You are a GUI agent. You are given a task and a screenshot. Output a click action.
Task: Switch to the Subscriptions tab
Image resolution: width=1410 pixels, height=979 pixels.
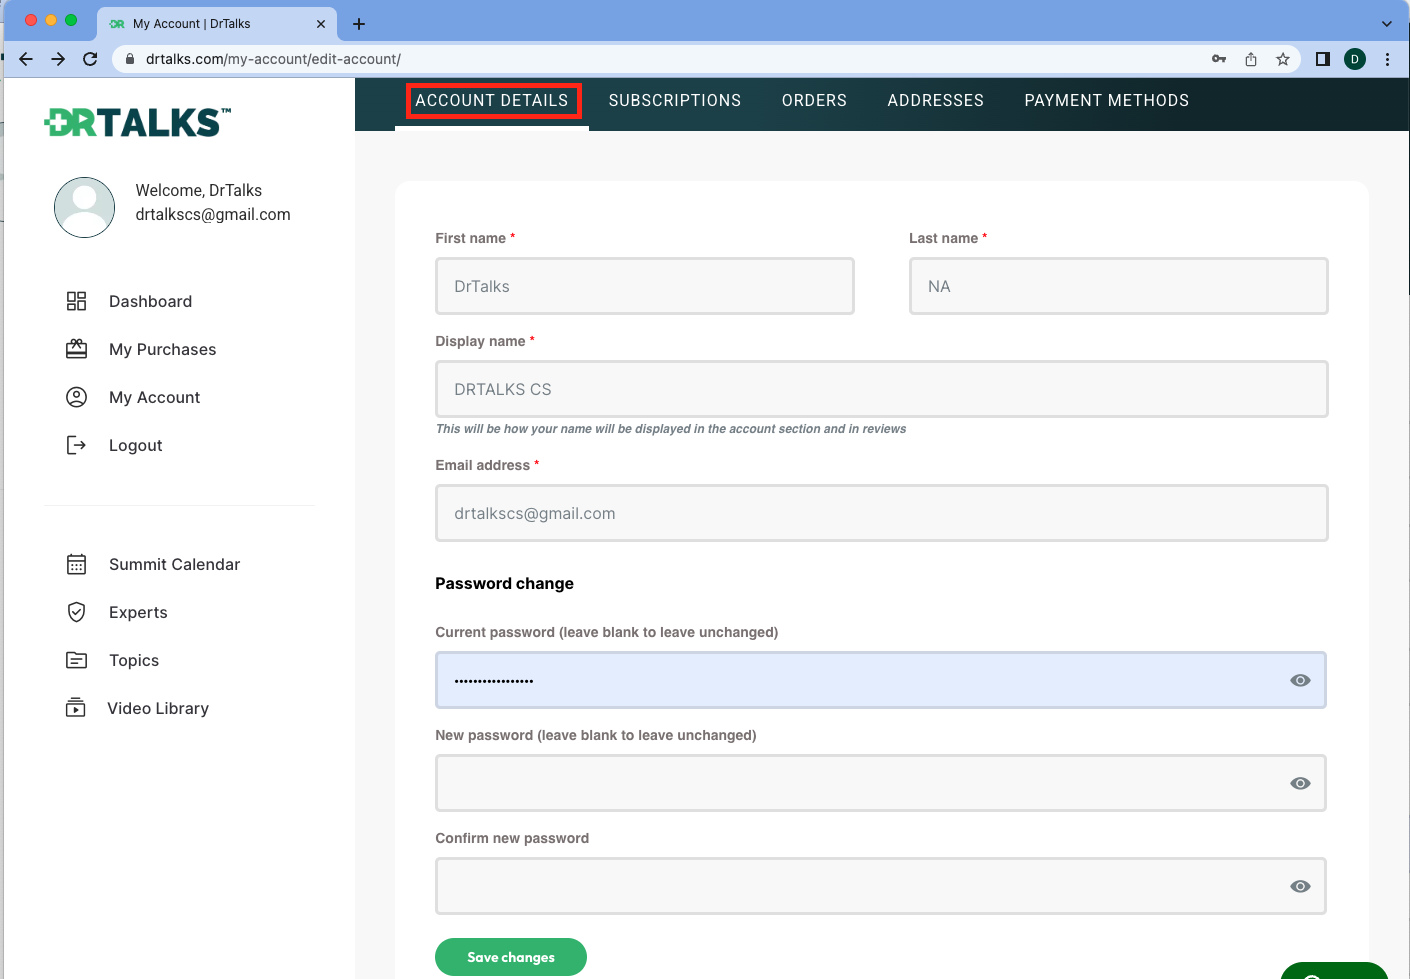(x=675, y=101)
